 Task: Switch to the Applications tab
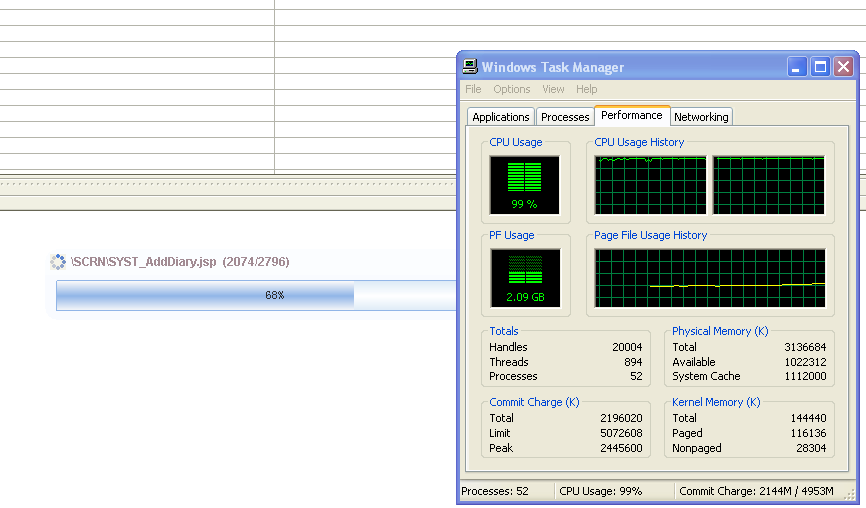pyautogui.click(x=500, y=117)
